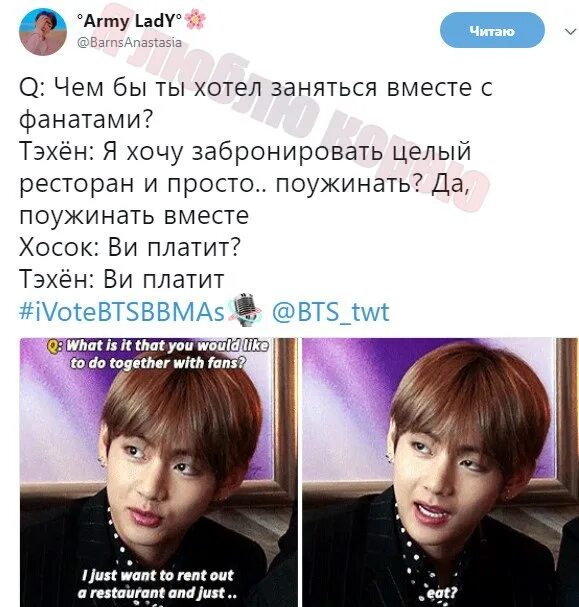Expand the tweet options chevron menu
The width and height of the screenshot is (579, 607).
pos(570,31)
